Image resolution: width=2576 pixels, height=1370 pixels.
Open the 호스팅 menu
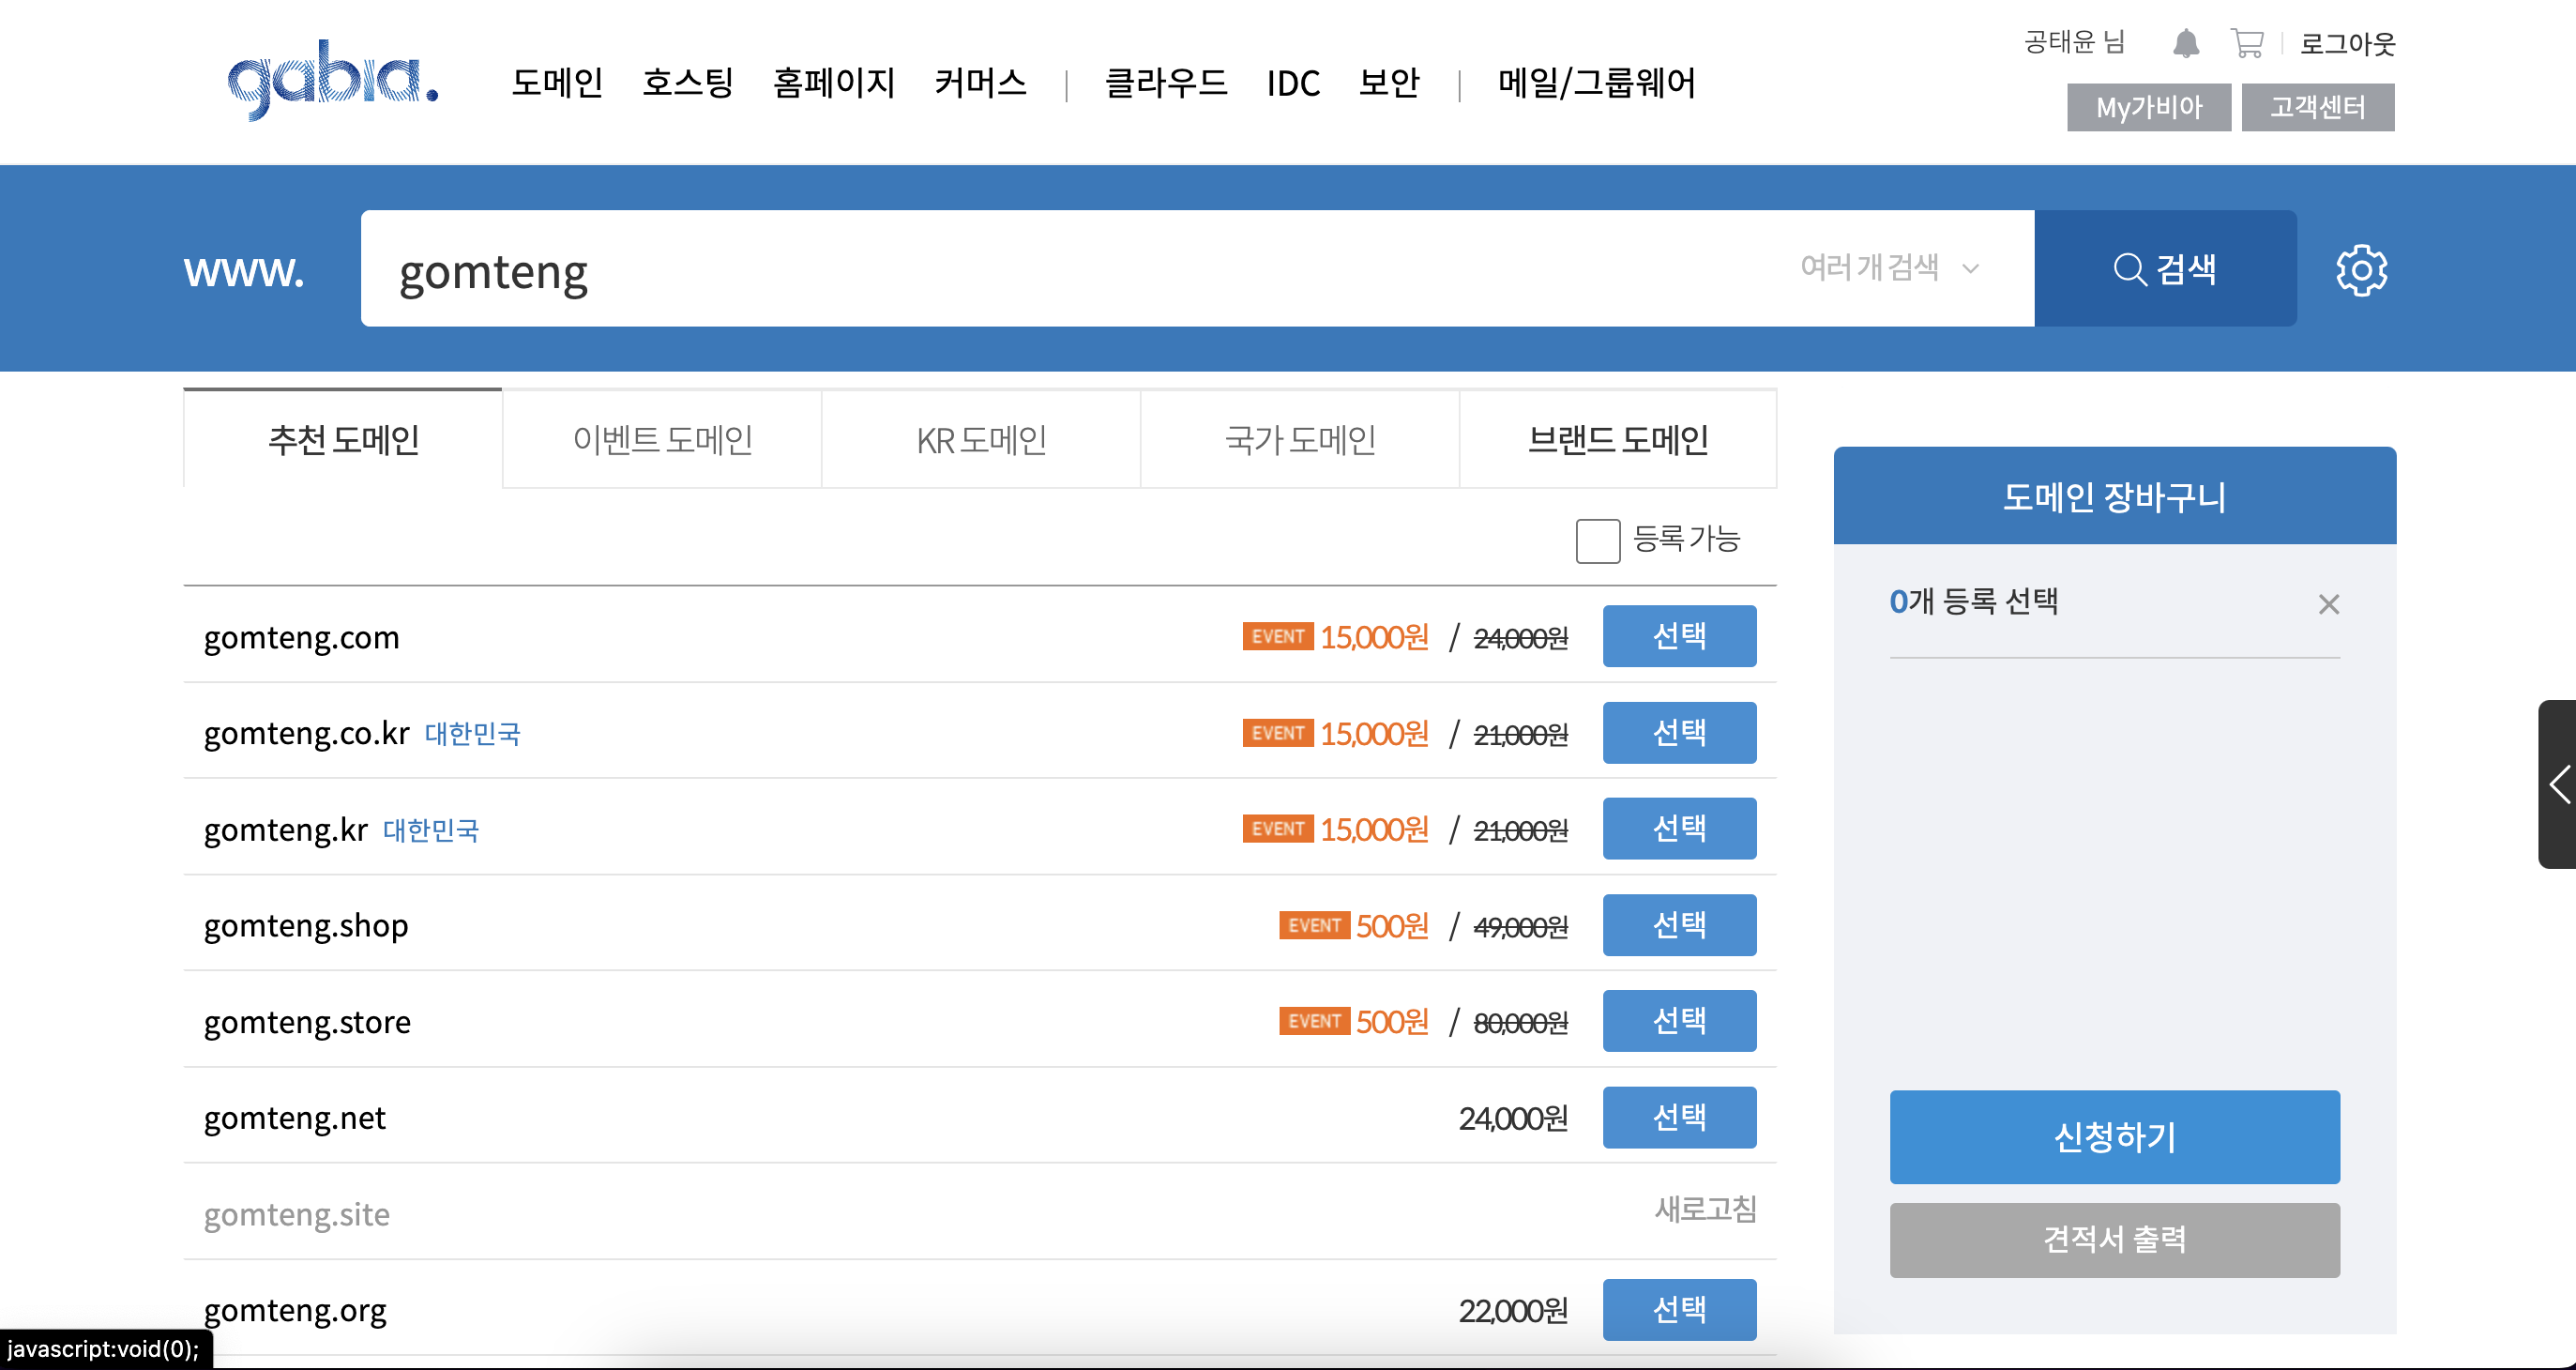[x=688, y=82]
